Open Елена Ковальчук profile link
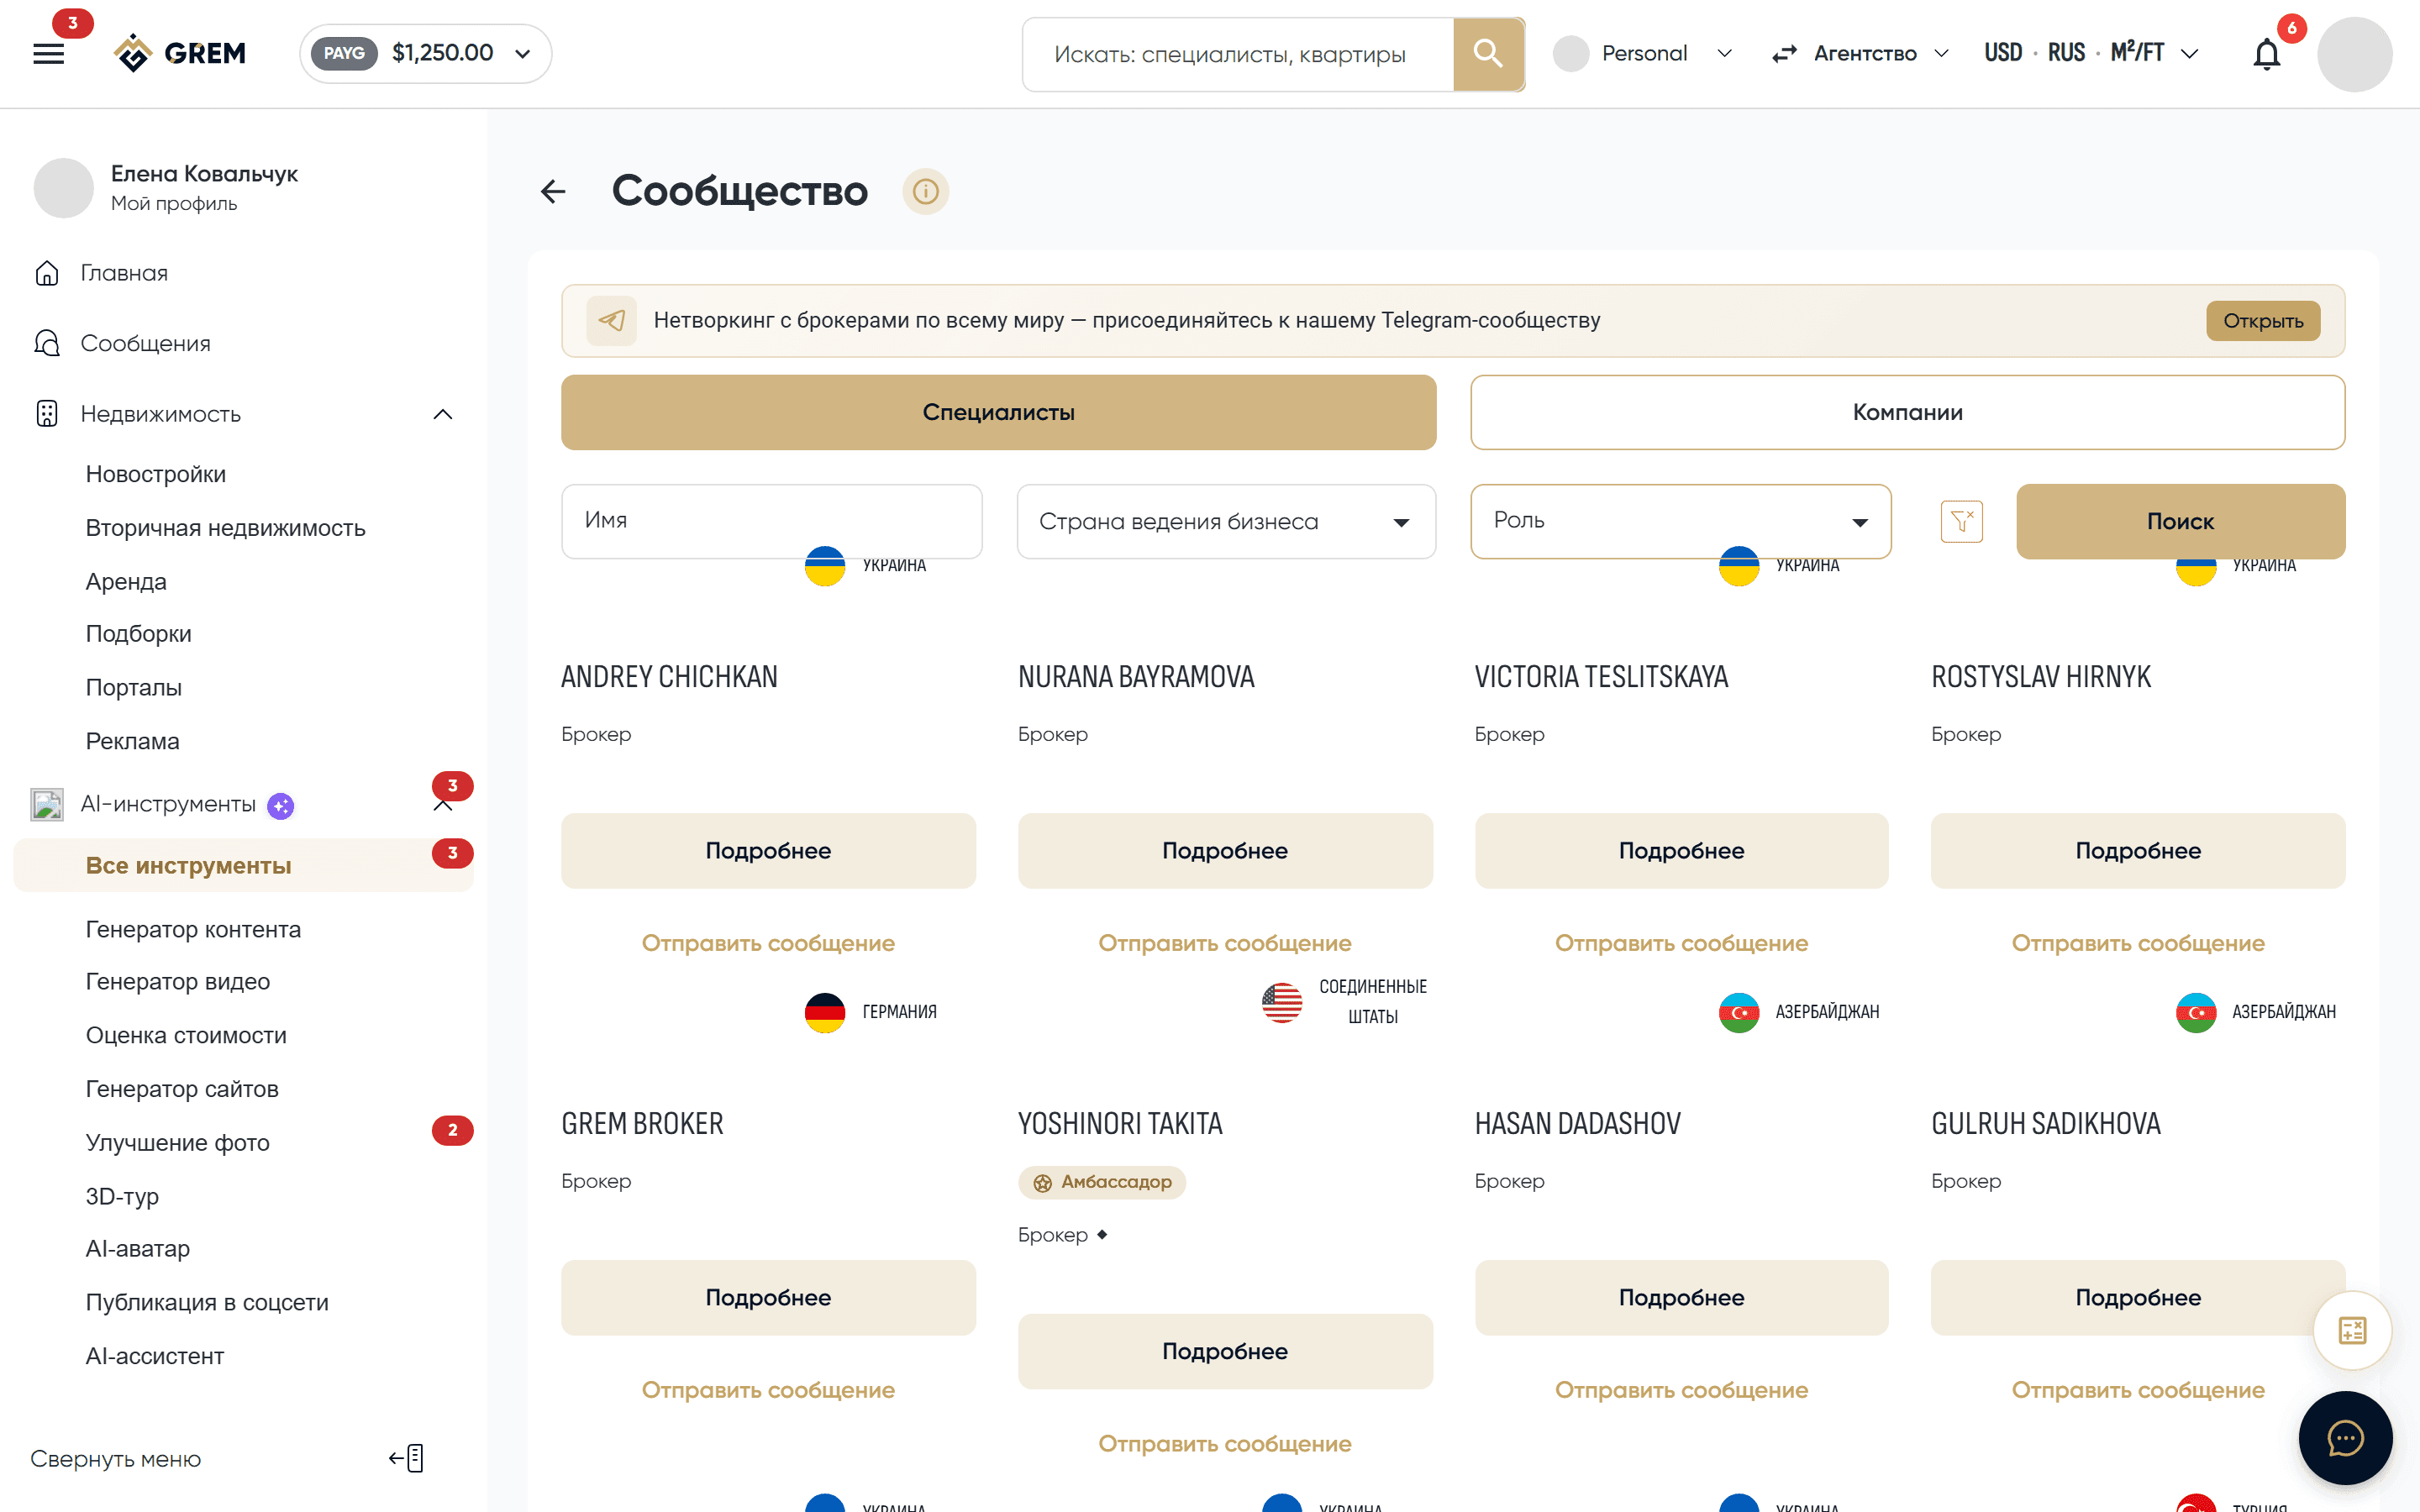2420x1512 pixels. (204, 187)
